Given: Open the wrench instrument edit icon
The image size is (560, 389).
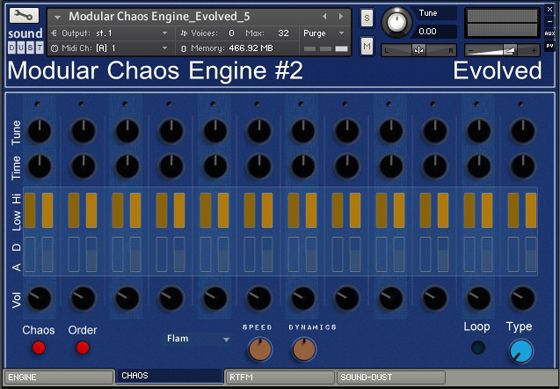Looking at the screenshot, I should coord(24,16).
